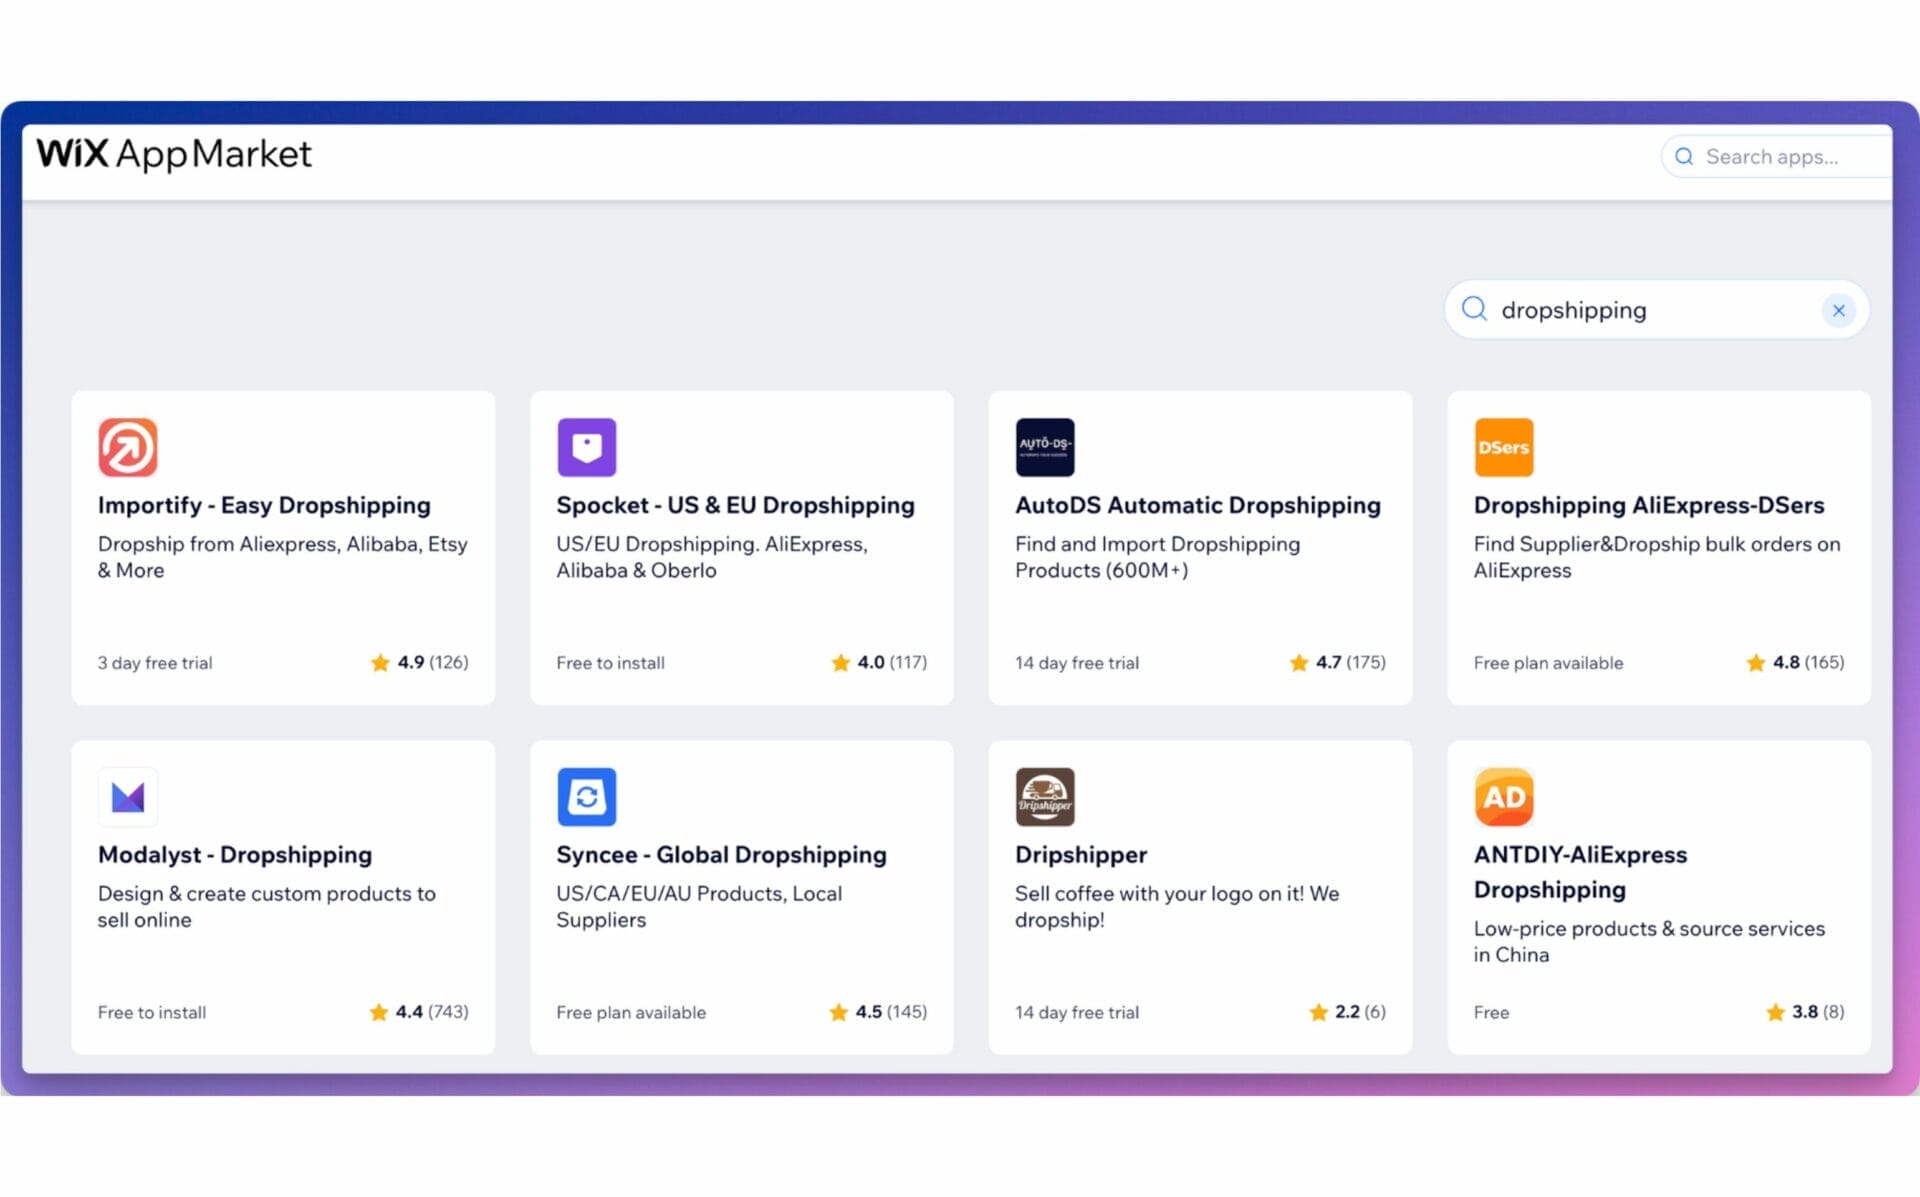Click the Wix App Market logo
This screenshot has height=1197, width=1920.
pos(174,154)
